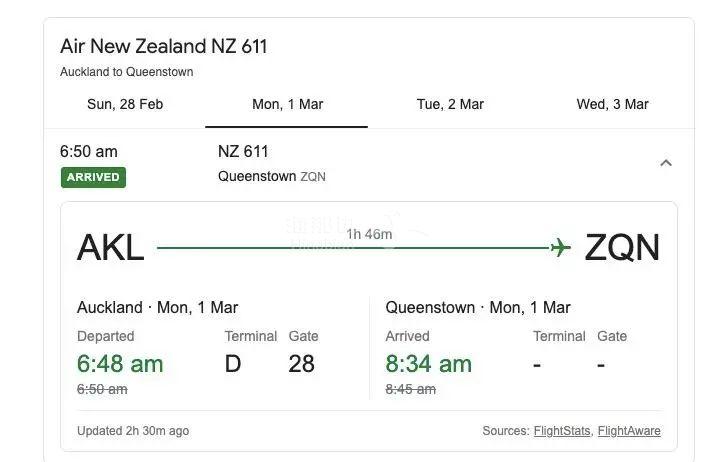This screenshot has height=462, width=719.
Task: Click the 6:48 am actual departure time
Action: point(120,364)
